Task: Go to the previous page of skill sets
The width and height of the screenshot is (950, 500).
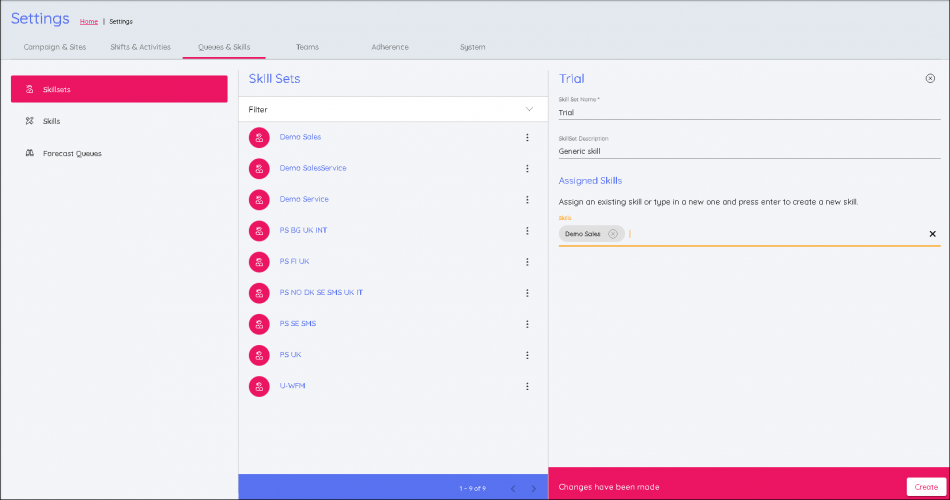Action: coord(513,488)
